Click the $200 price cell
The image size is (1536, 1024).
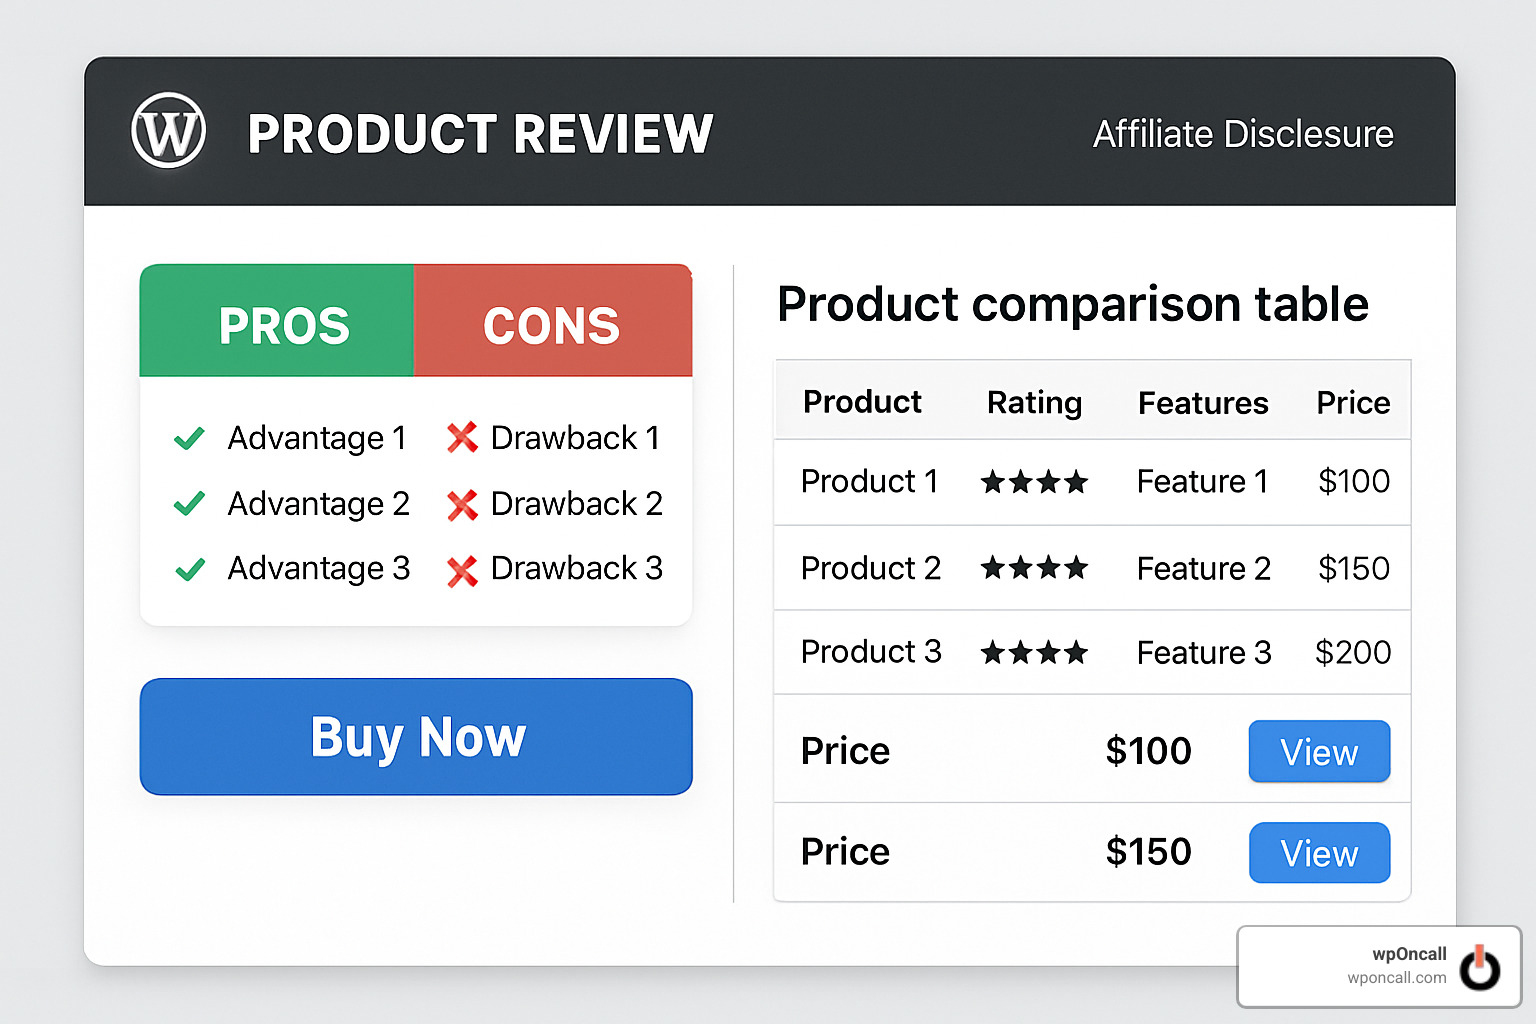(1353, 653)
